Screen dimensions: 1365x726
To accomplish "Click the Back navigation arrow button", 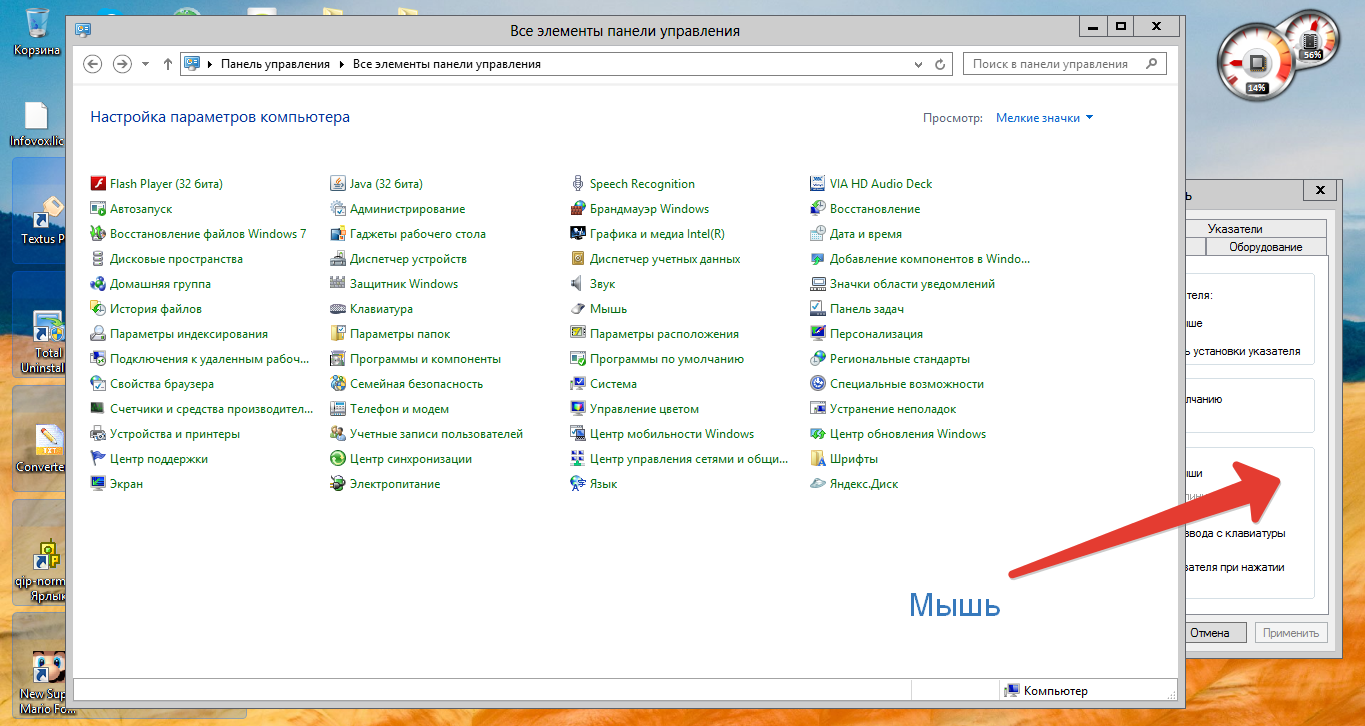I will pos(93,64).
